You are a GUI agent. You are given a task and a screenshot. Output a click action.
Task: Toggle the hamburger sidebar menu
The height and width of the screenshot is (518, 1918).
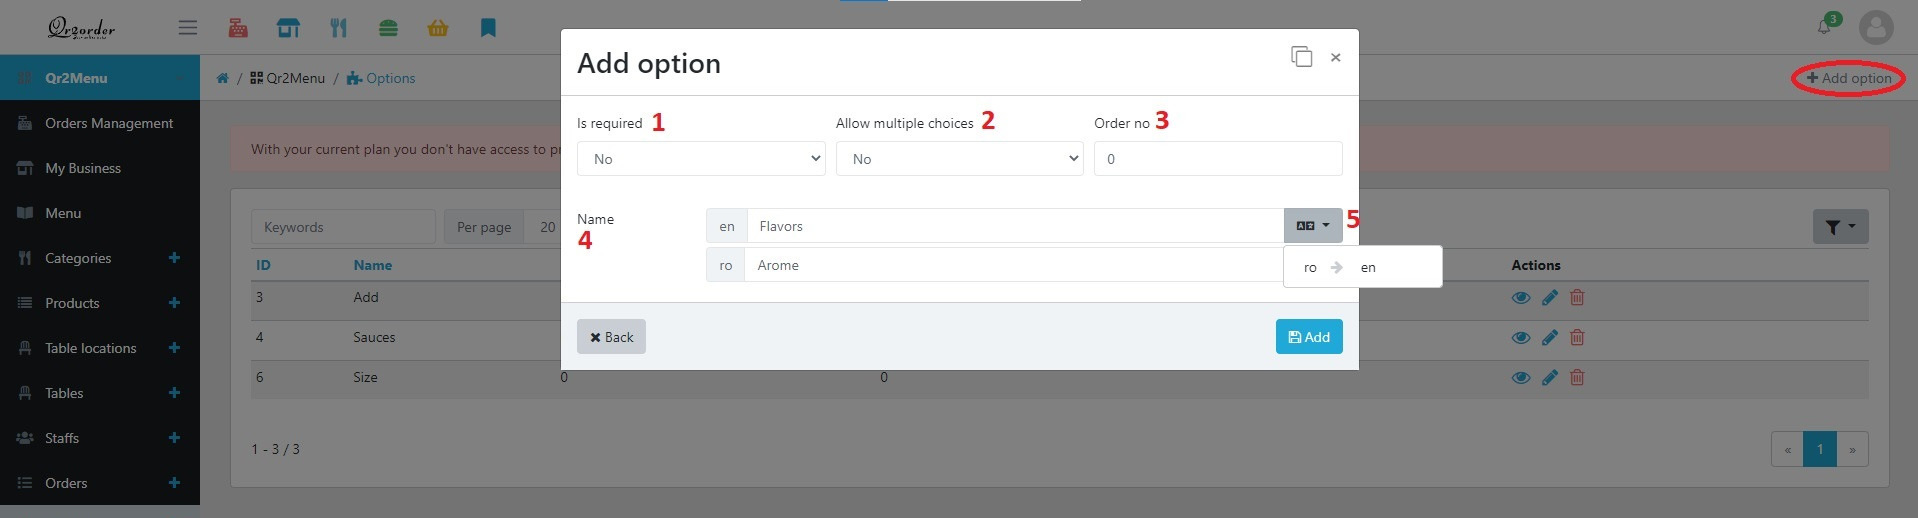188,28
